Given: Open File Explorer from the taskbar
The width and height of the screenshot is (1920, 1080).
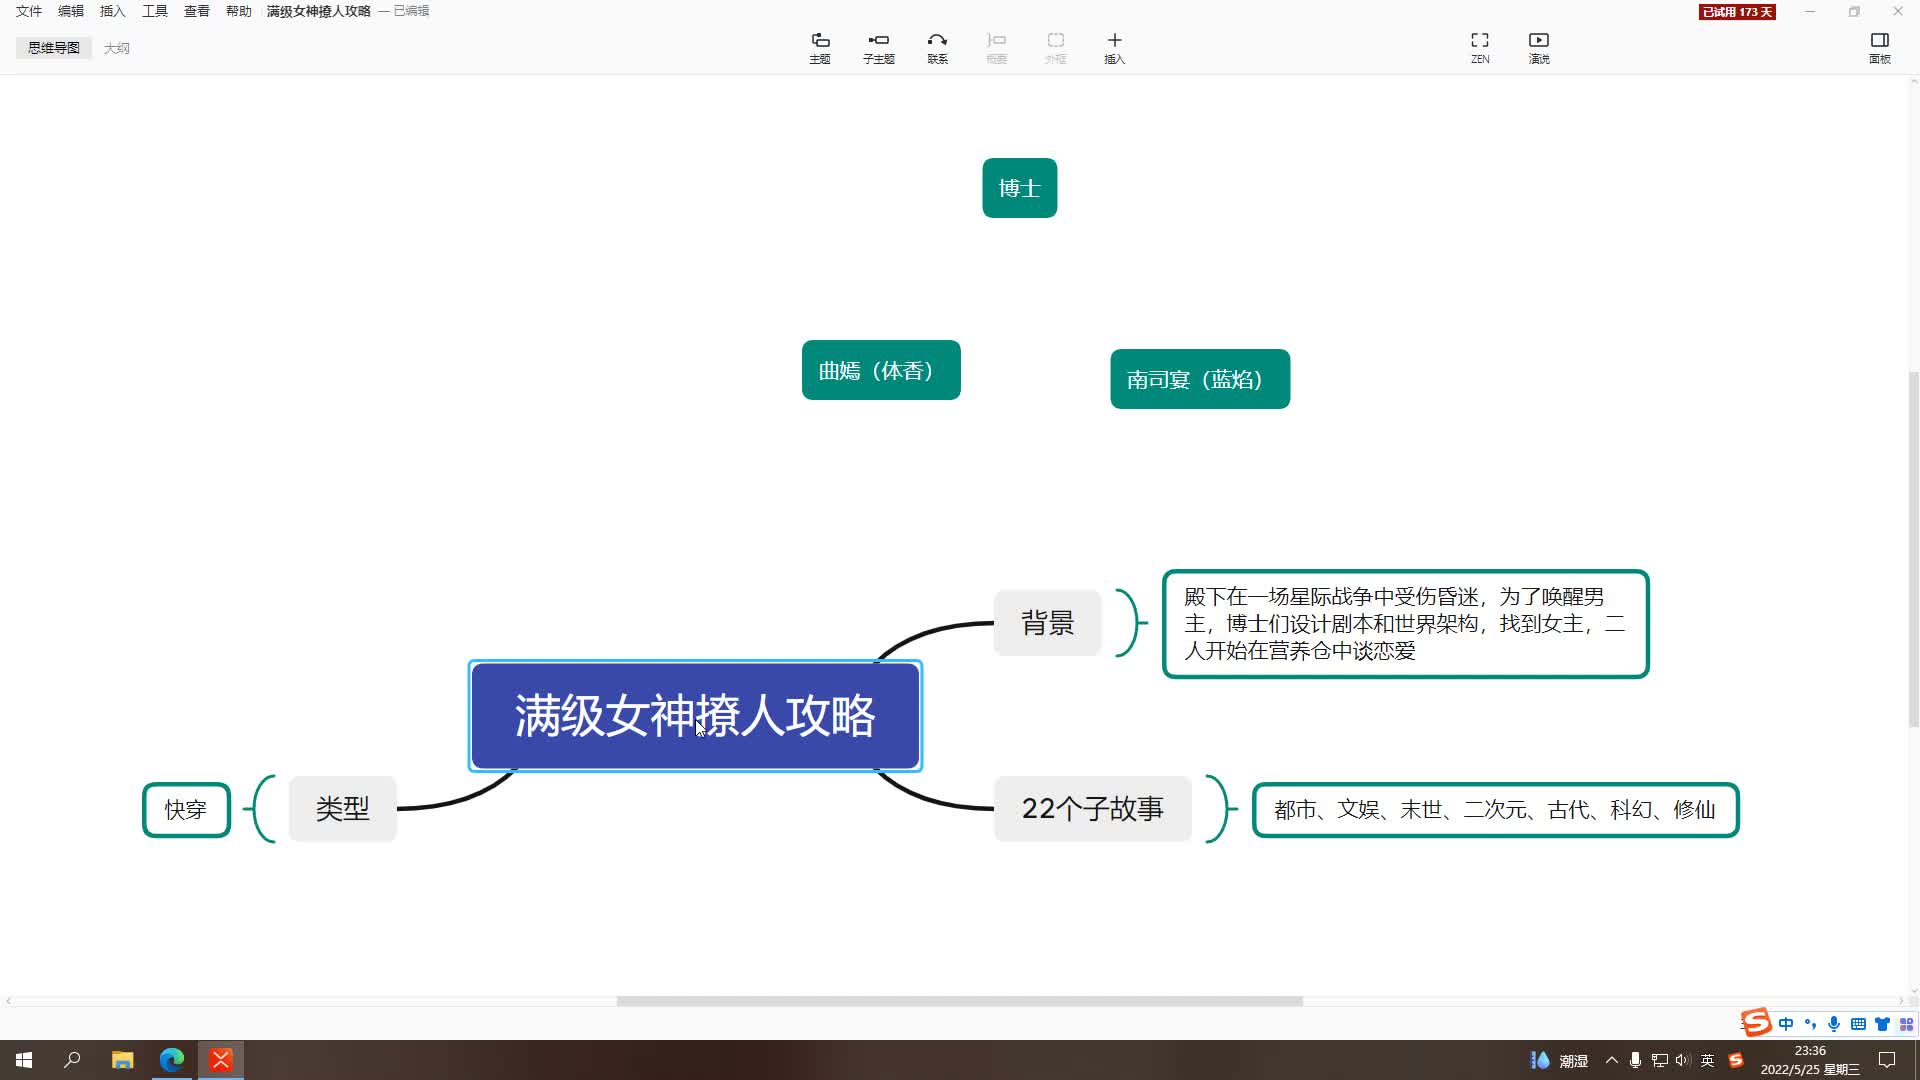Looking at the screenshot, I should tap(122, 1060).
